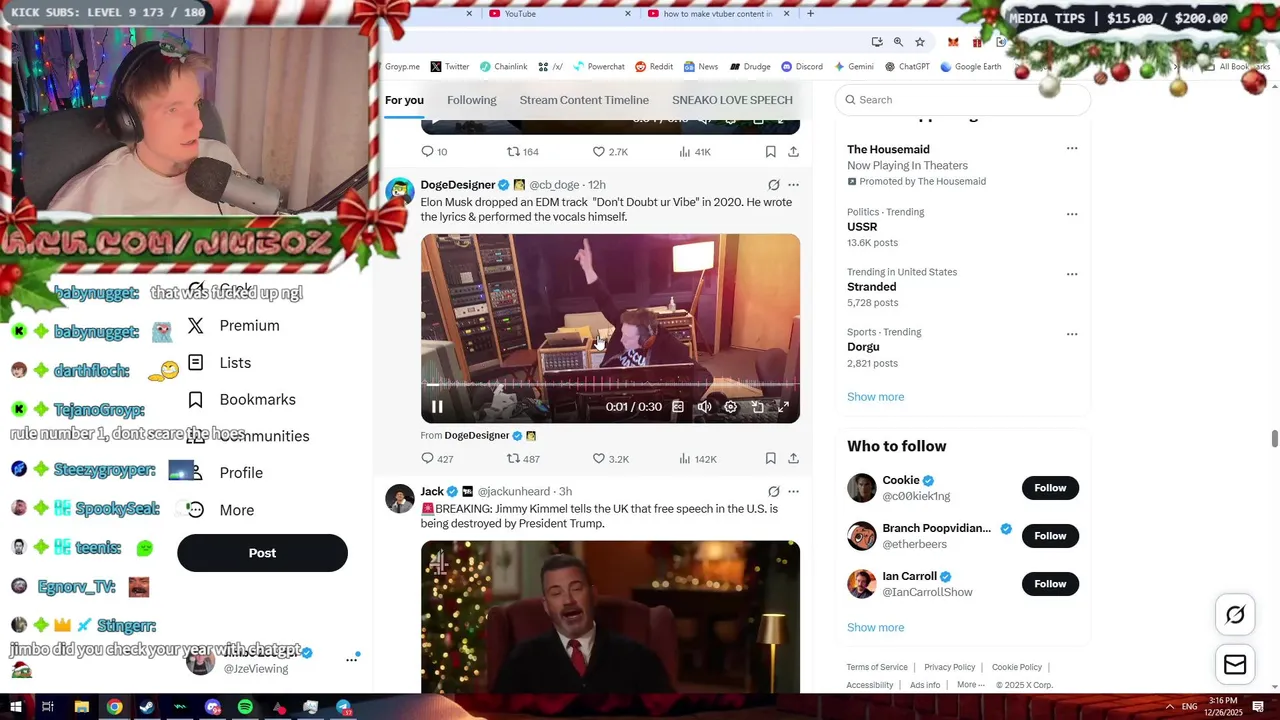This screenshot has width=1280, height=720.
Task: Repost the DogeDesigner post with 487 reposts
Action: tap(523, 459)
